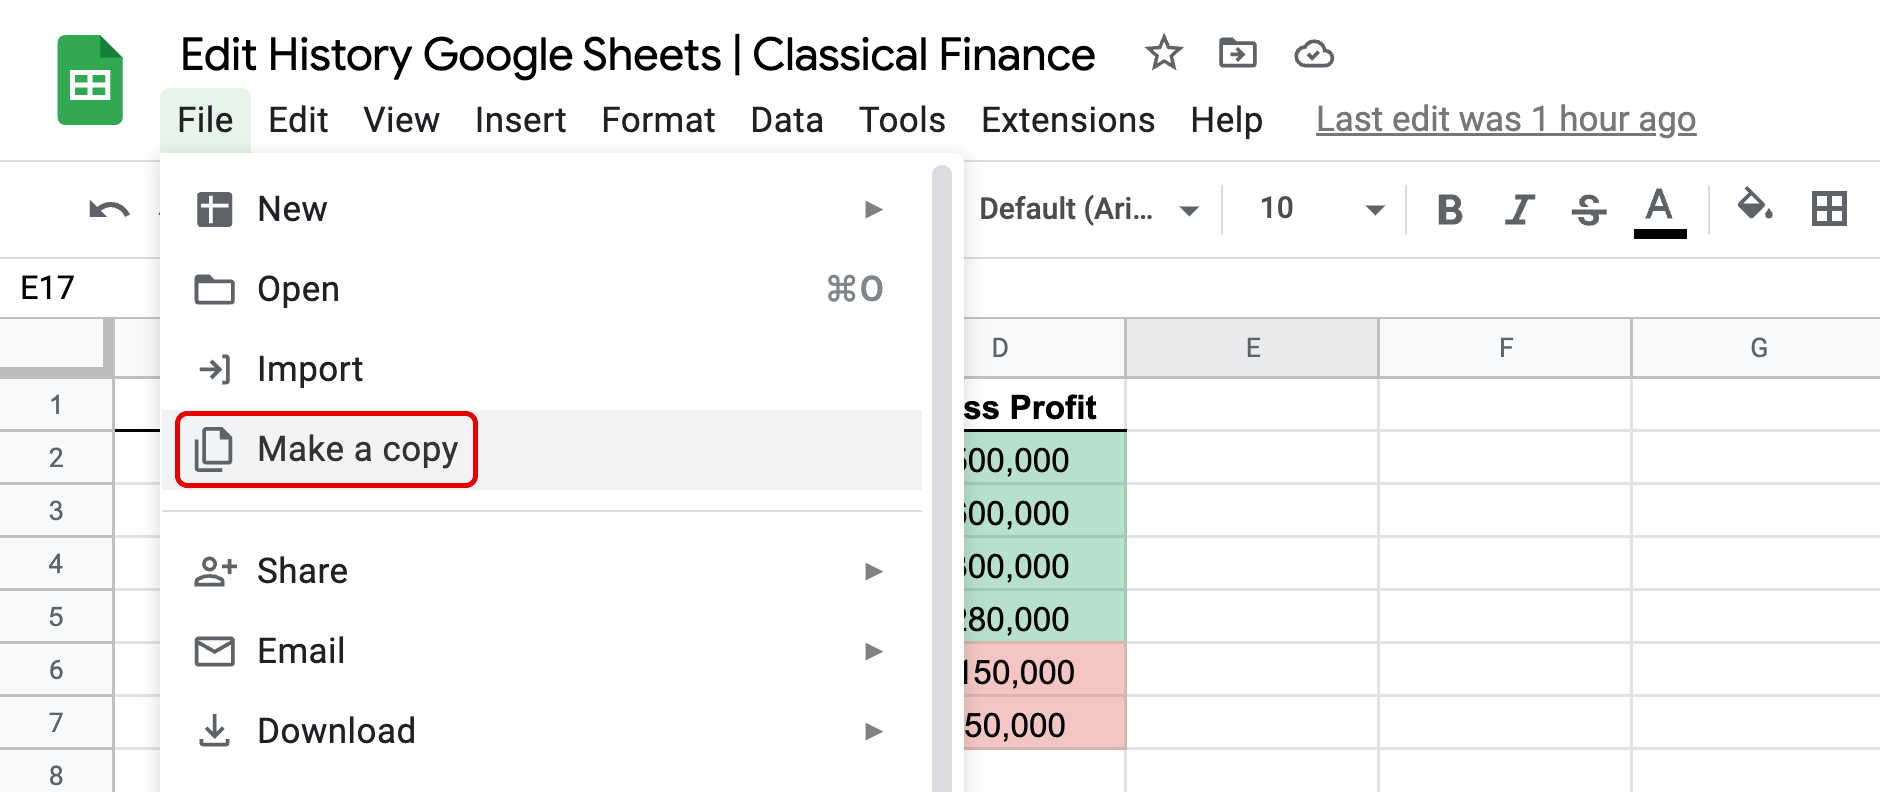1880x792 pixels.
Task: Select row 4 header
Action: (x=56, y=564)
